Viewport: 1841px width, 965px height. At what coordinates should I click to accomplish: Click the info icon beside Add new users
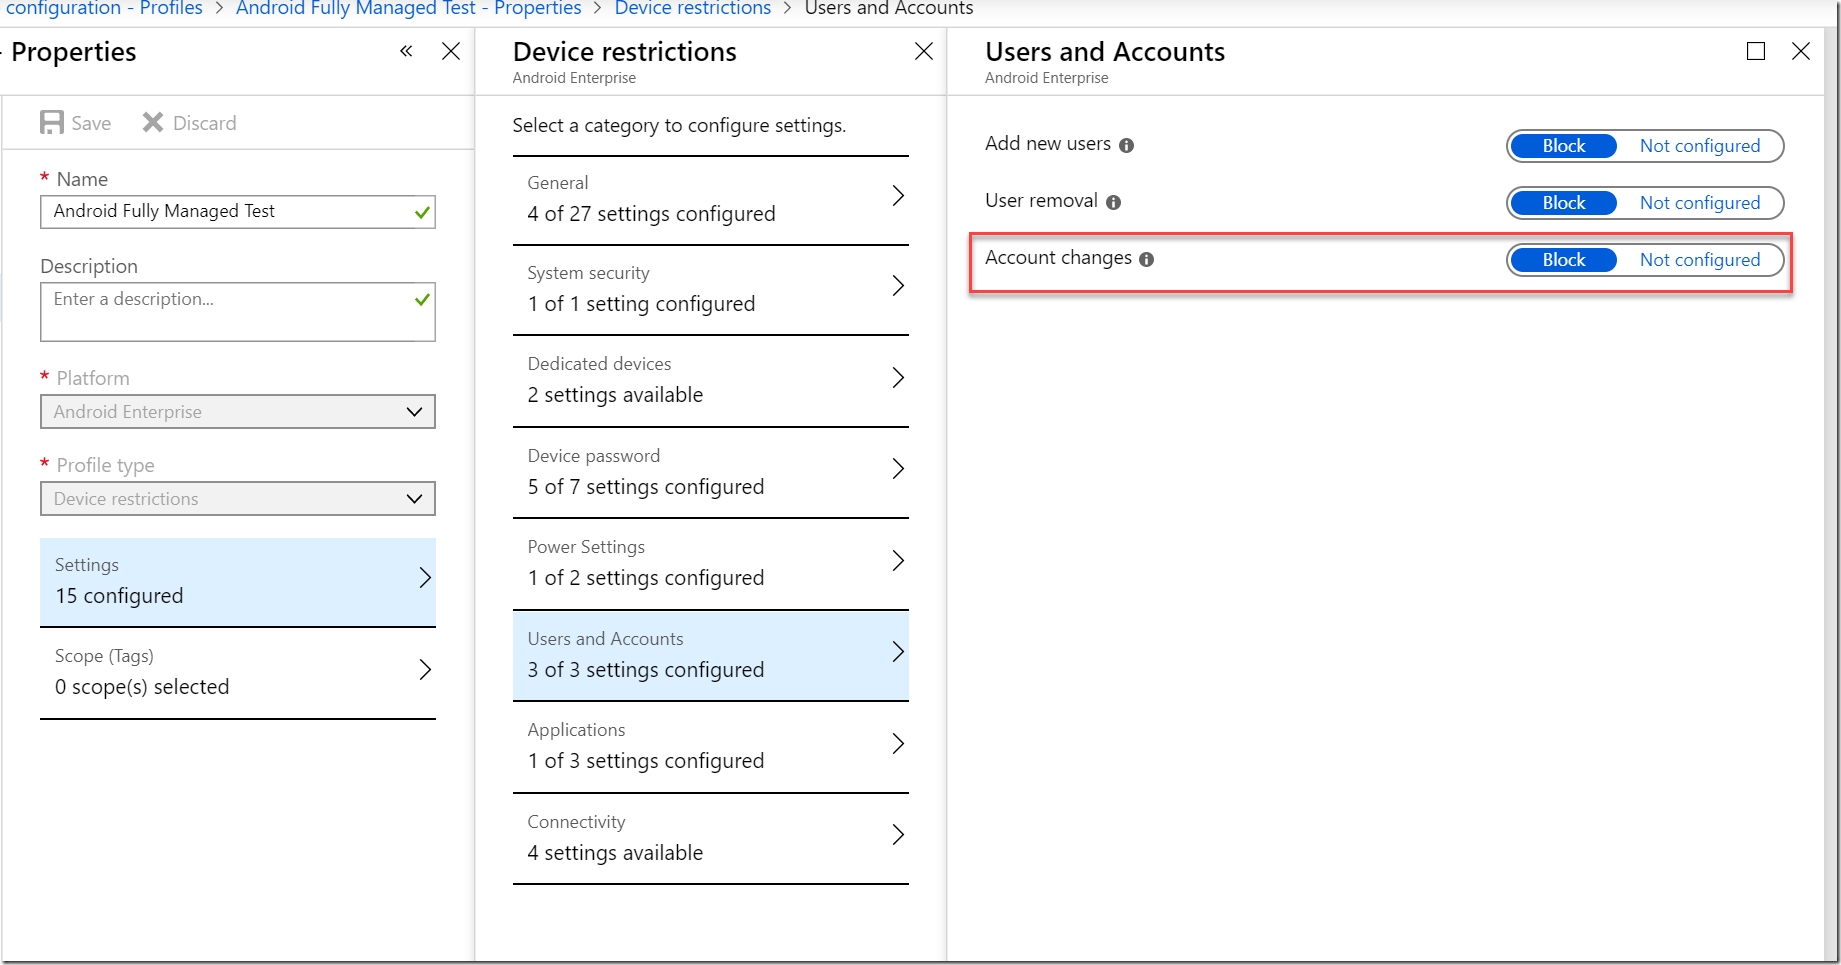[x=1127, y=145]
